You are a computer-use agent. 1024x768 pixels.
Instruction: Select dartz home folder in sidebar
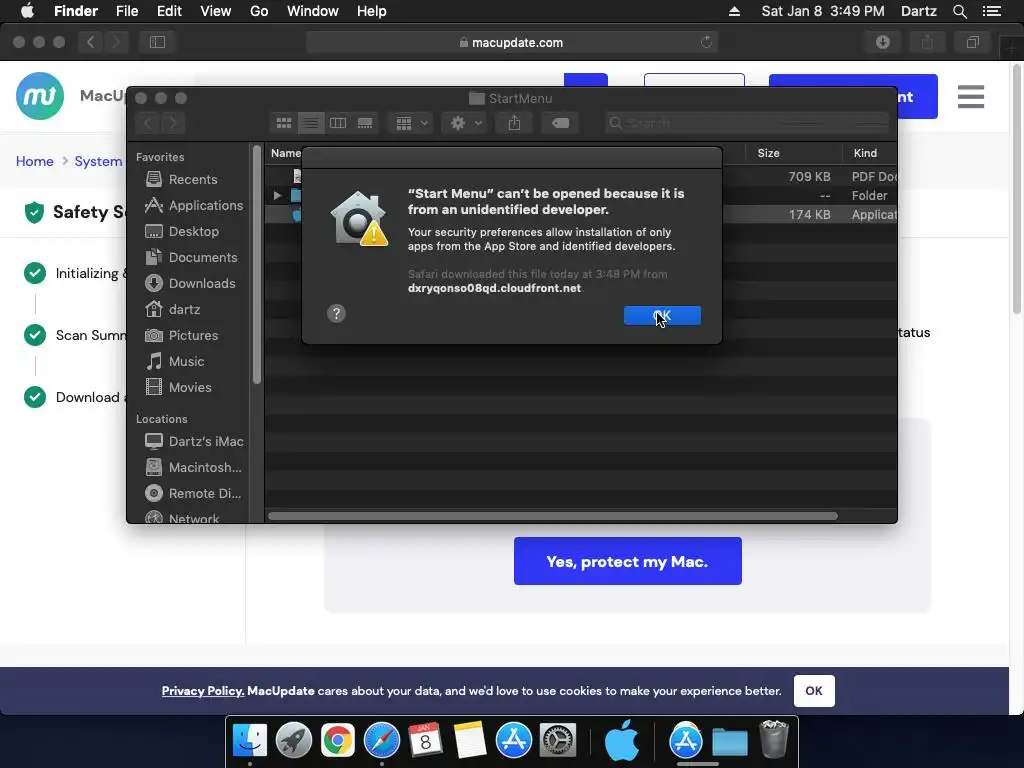(x=172, y=310)
